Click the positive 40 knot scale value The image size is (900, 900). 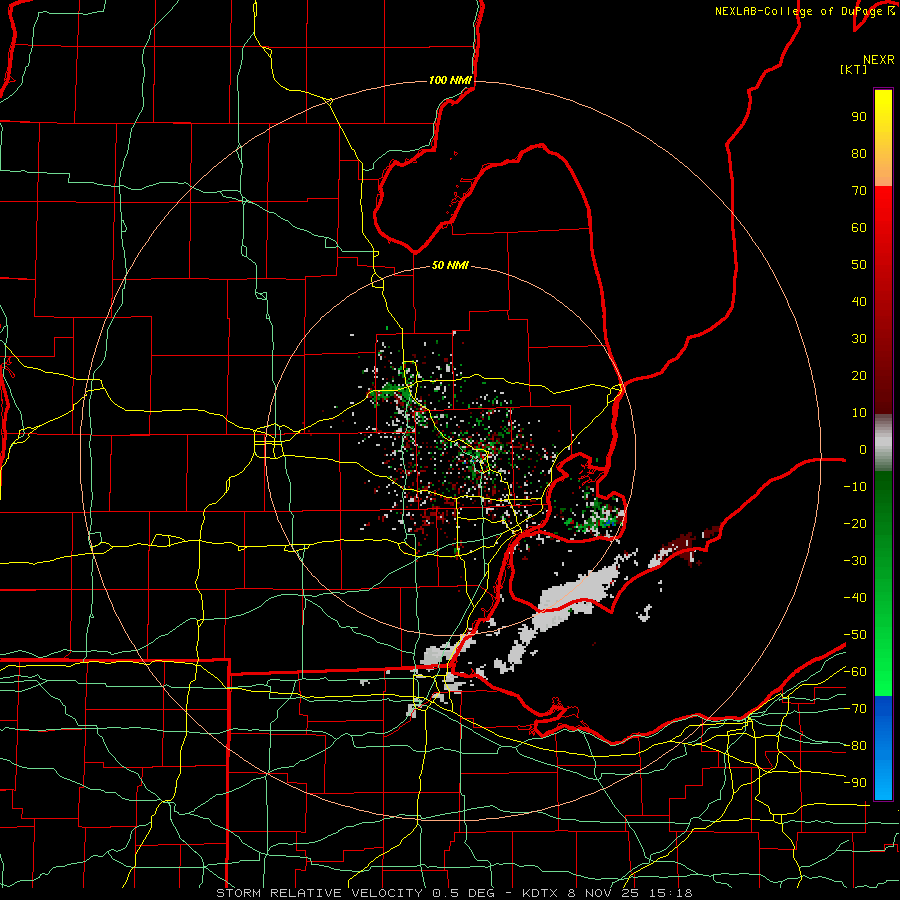(859, 302)
